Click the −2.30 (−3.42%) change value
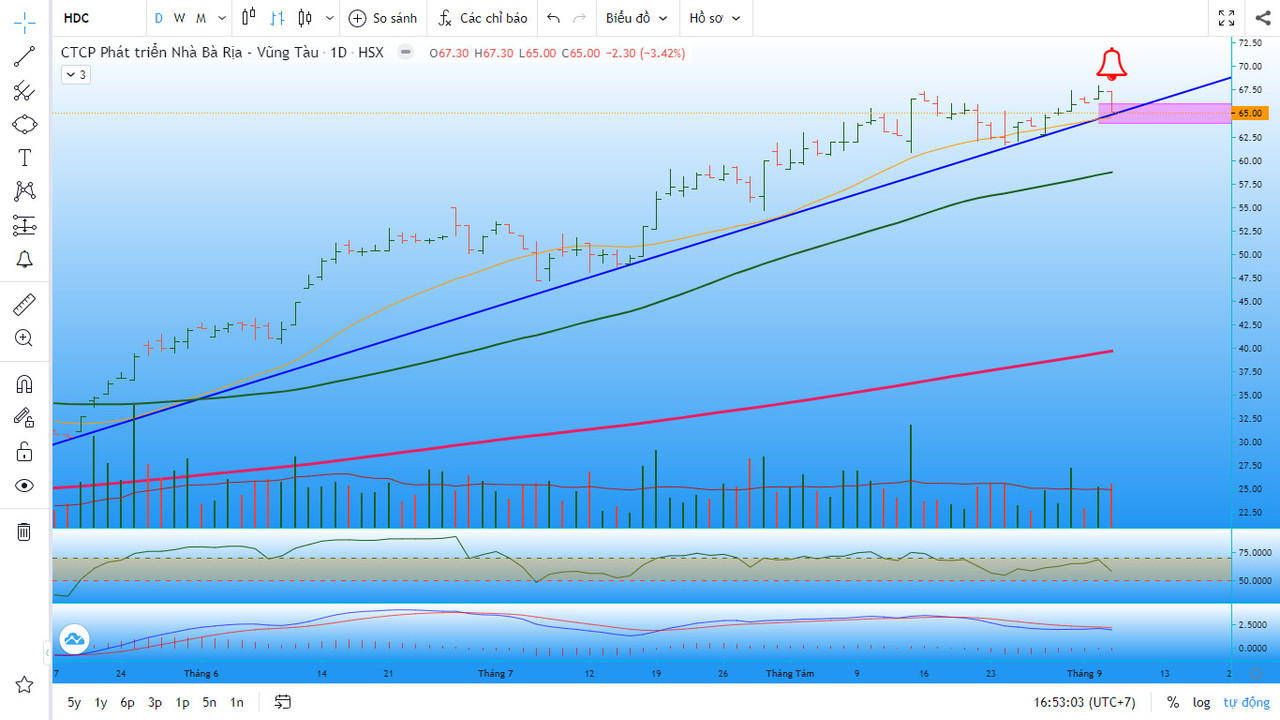 pyautogui.click(x=646, y=53)
